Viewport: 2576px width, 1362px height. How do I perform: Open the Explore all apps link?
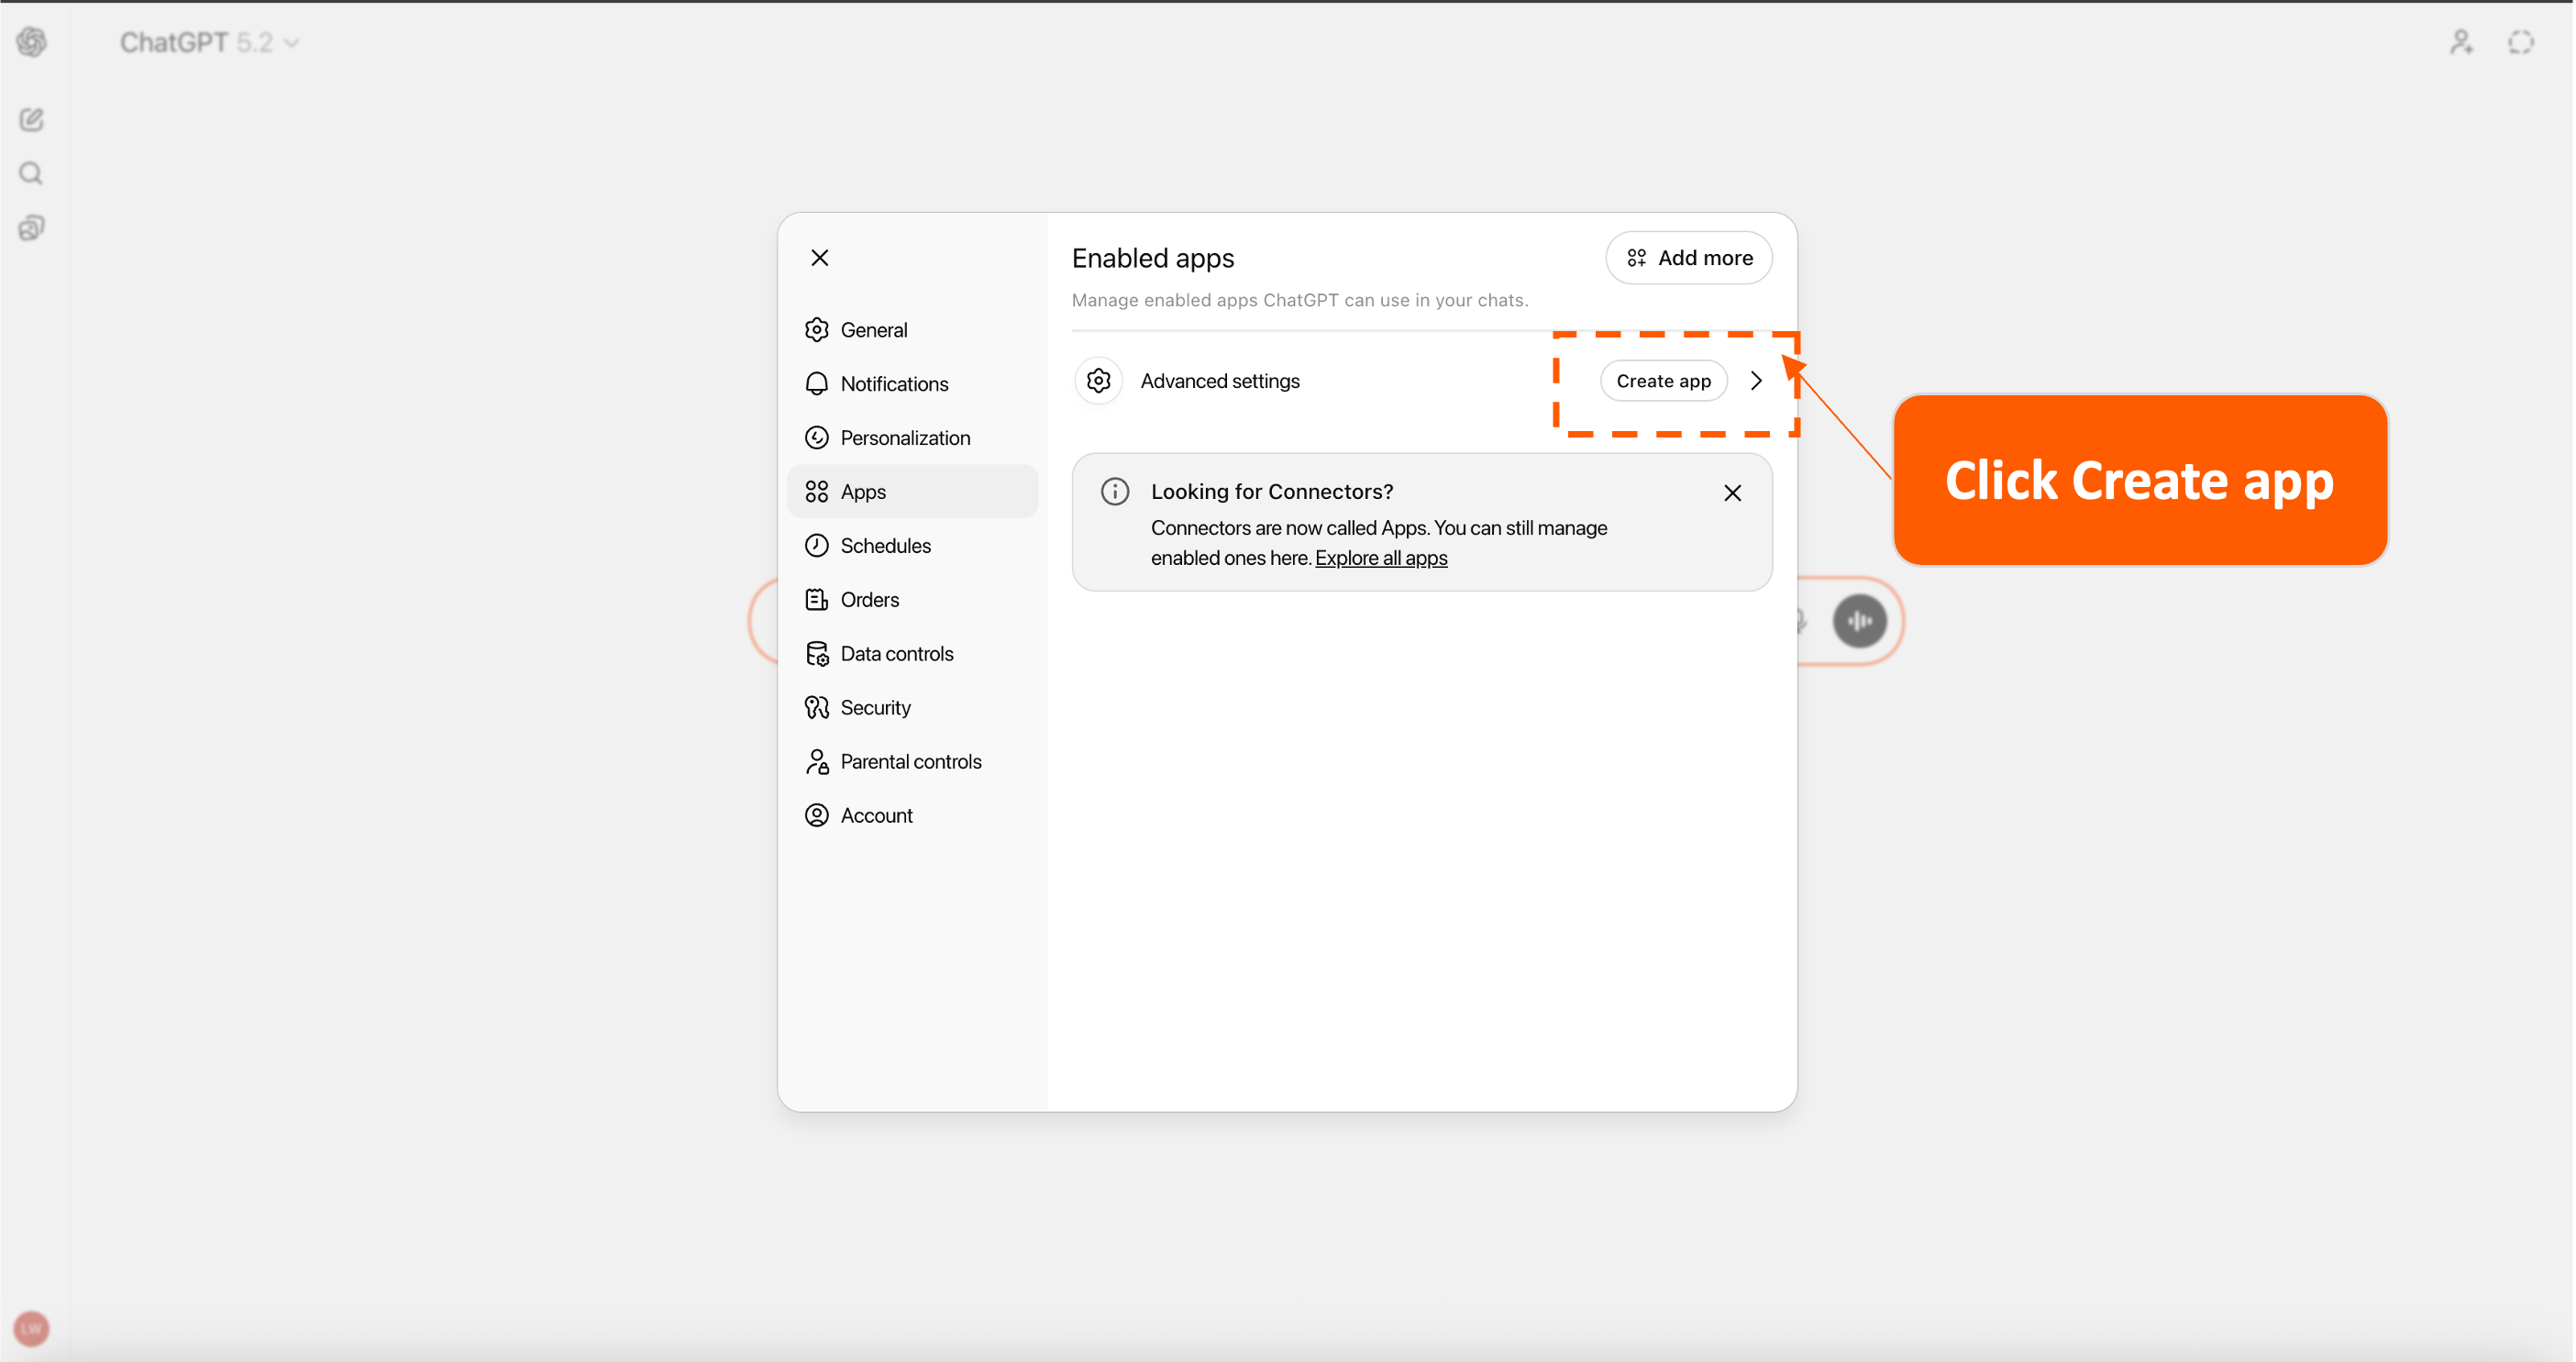point(1381,558)
